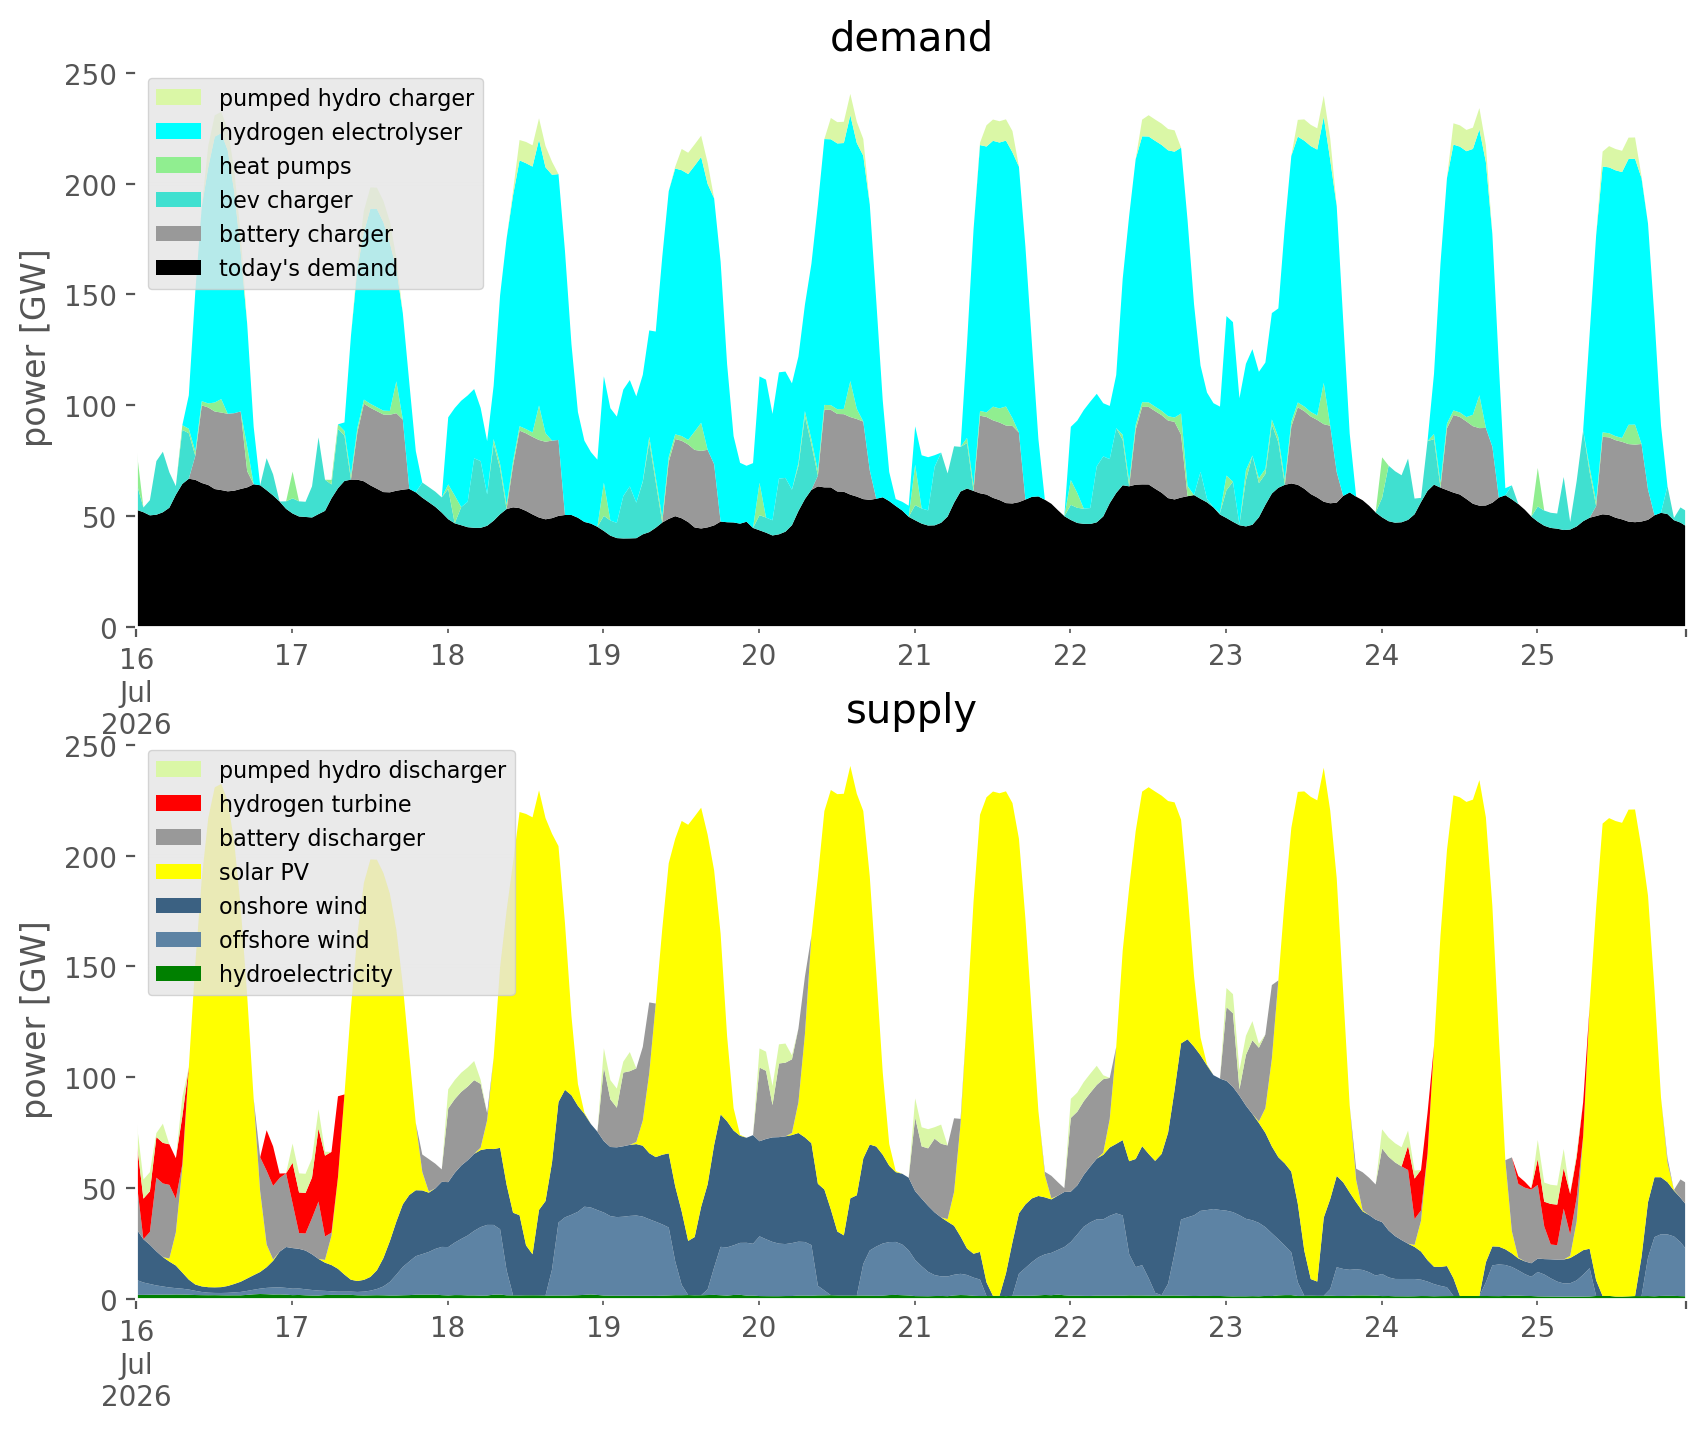
Task: Click the "offshore wind" legend label
Action: pyautogui.click(x=294, y=940)
